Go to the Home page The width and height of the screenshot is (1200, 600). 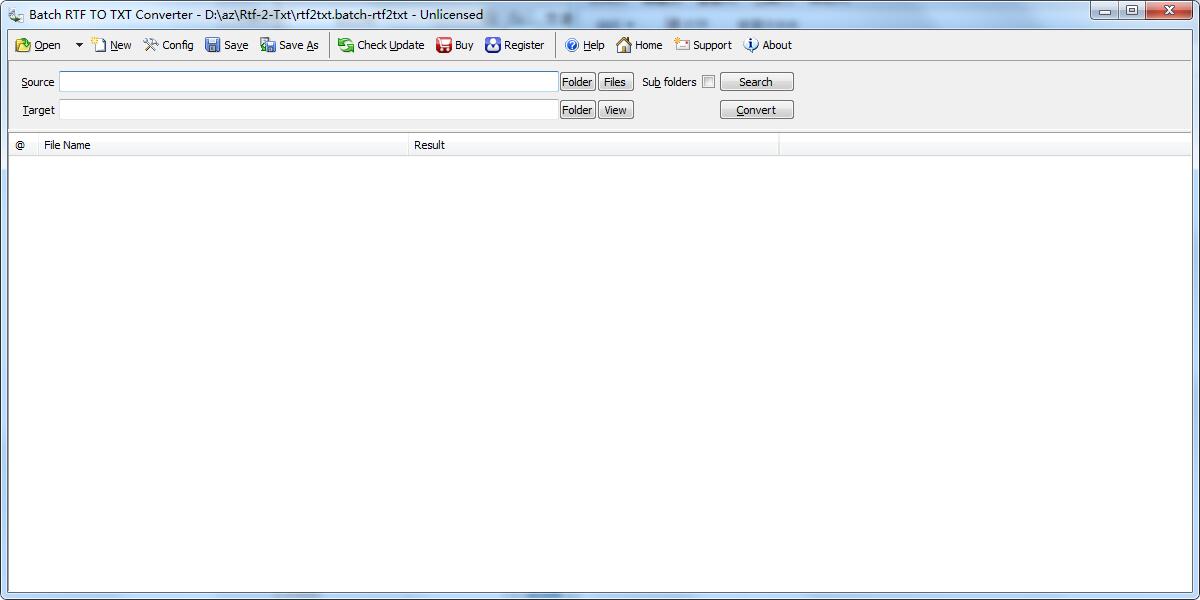point(639,45)
